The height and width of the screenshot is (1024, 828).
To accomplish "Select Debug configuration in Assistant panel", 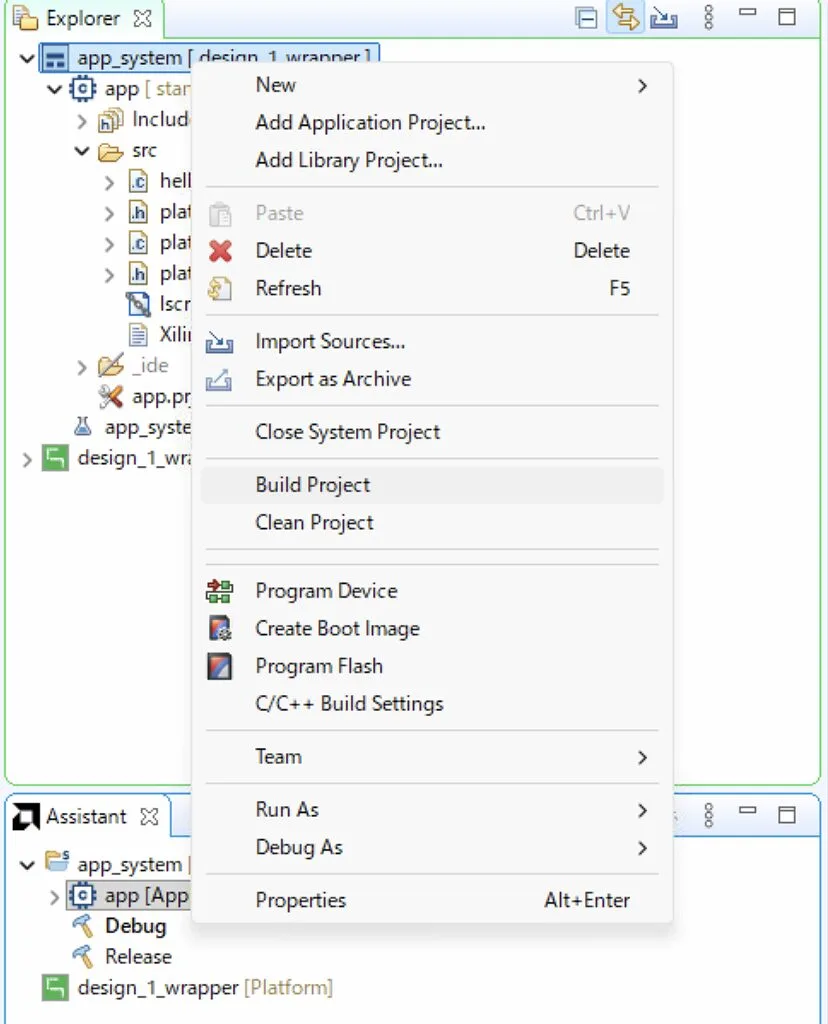I will click(x=135, y=926).
